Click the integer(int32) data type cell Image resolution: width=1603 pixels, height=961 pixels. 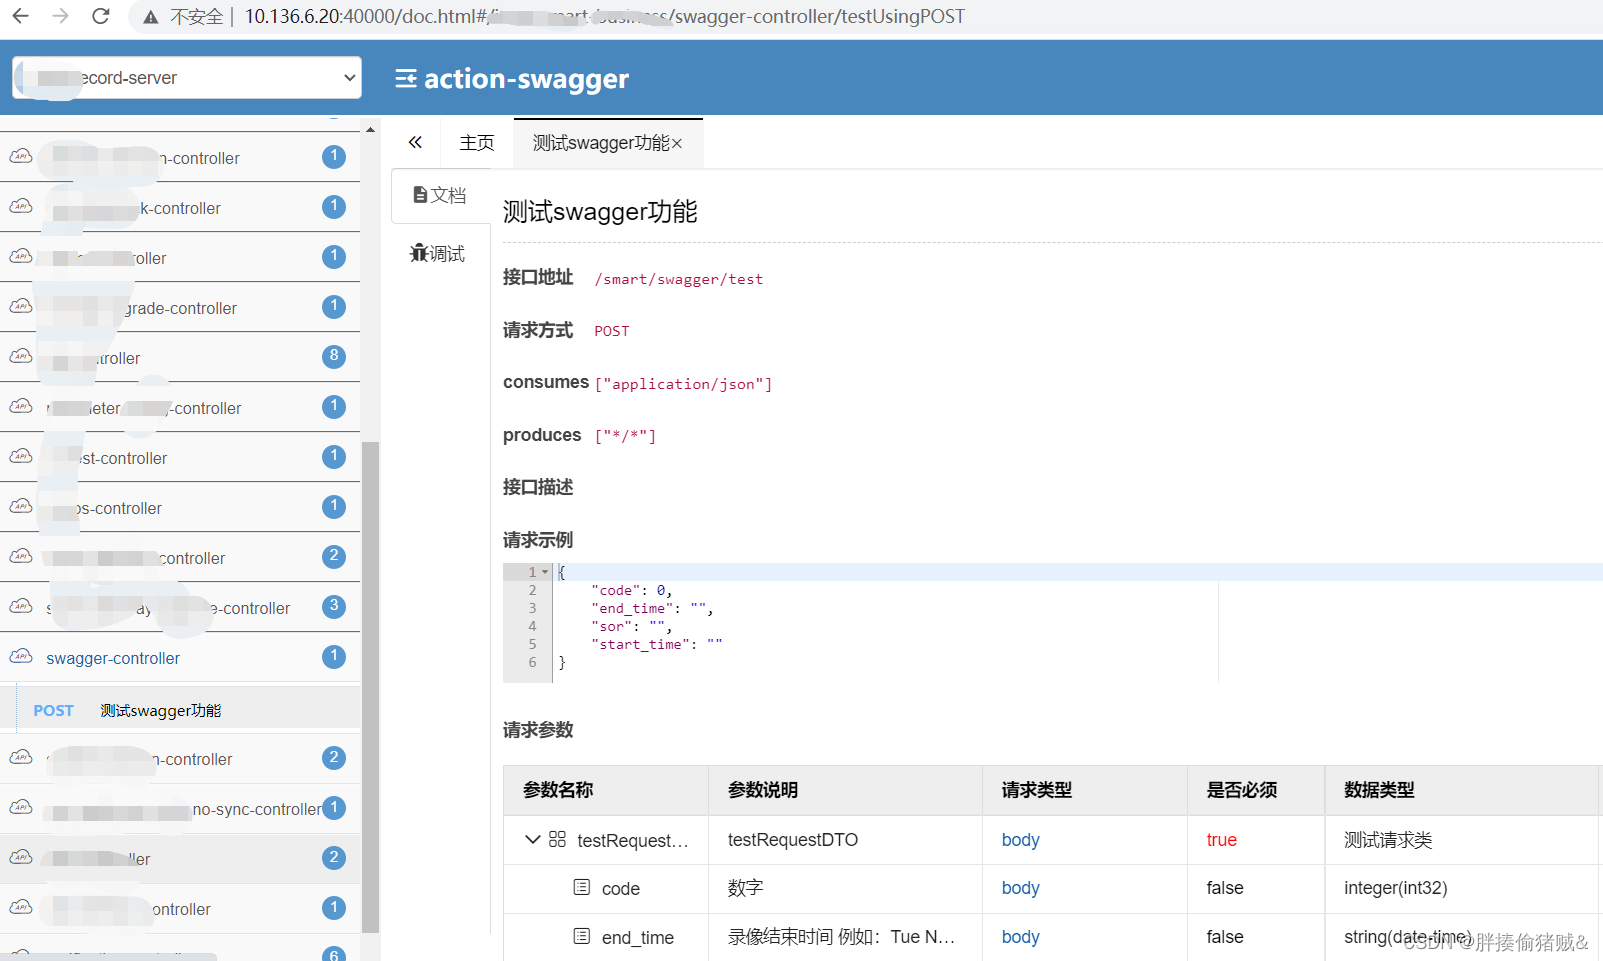[x=1396, y=888]
